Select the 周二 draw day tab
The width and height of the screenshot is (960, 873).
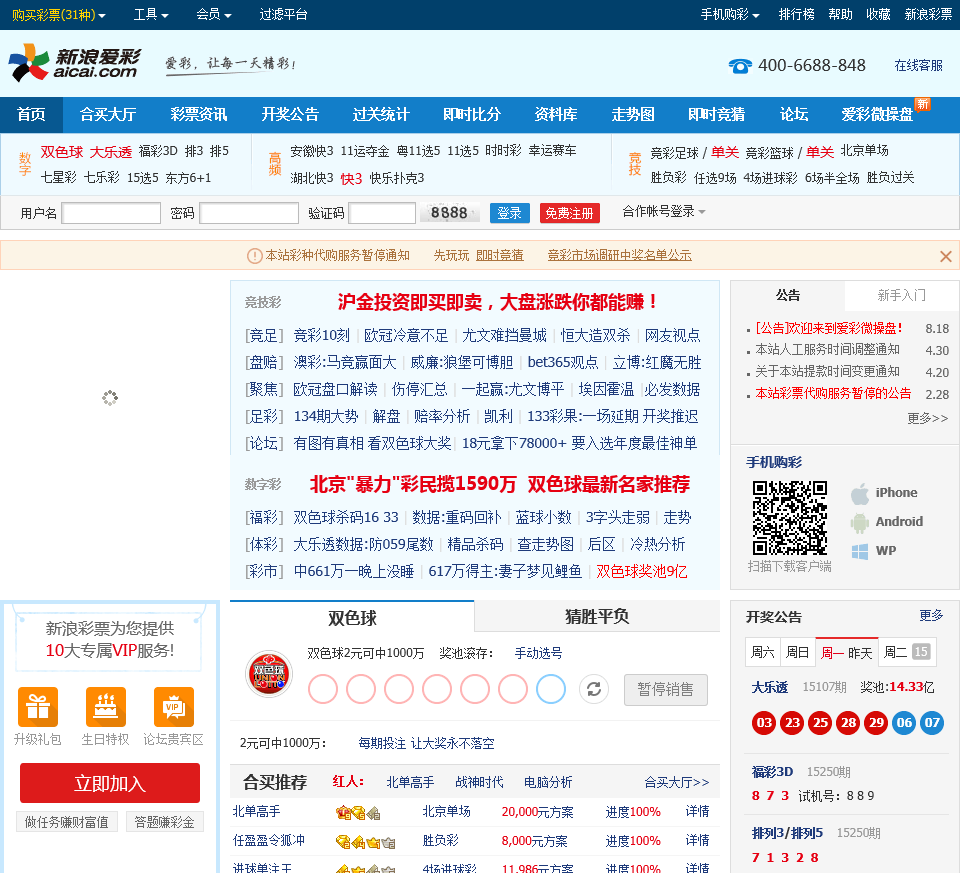click(907, 653)
